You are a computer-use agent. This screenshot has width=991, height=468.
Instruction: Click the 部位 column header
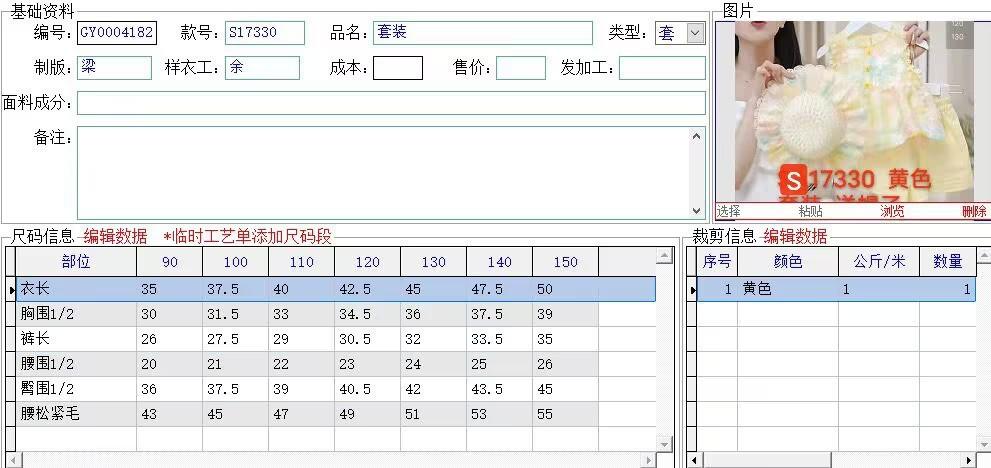tap(76, 262)
